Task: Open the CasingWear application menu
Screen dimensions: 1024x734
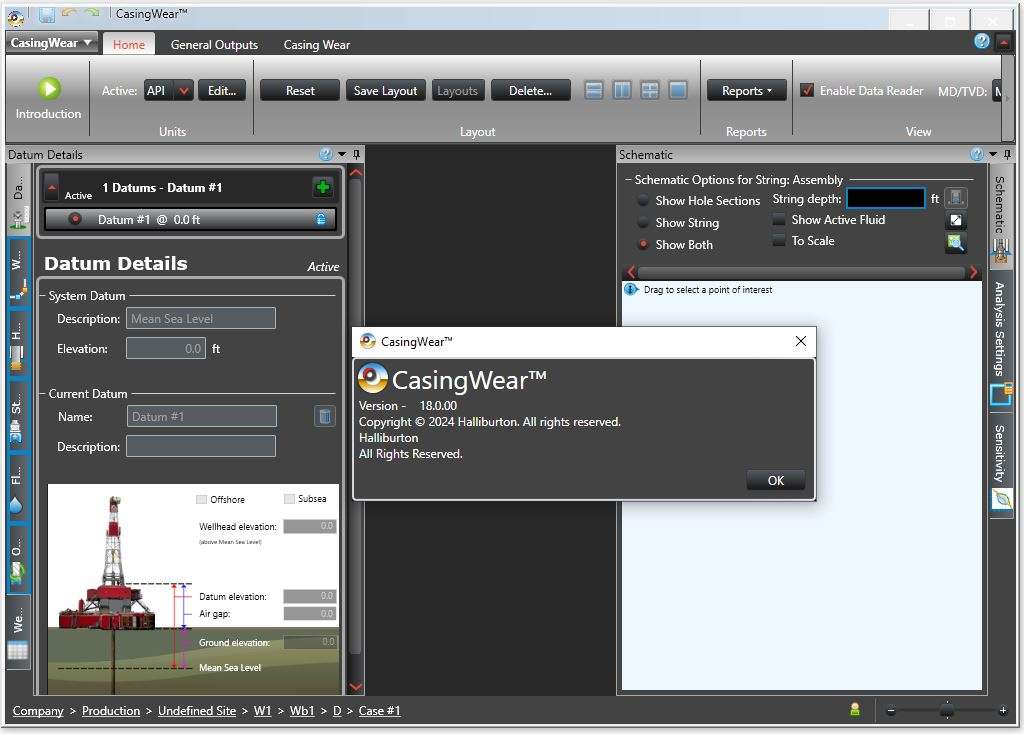Action: click(x=53, y=43)
